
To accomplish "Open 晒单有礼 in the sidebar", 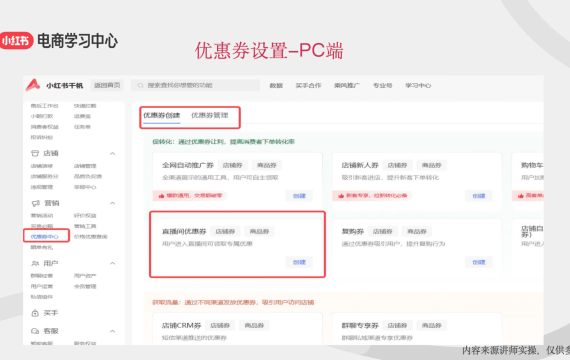I will (42, 247).
